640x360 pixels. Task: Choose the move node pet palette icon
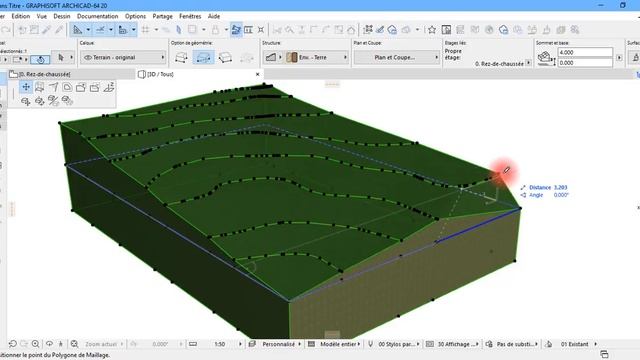tap(26, 87)
